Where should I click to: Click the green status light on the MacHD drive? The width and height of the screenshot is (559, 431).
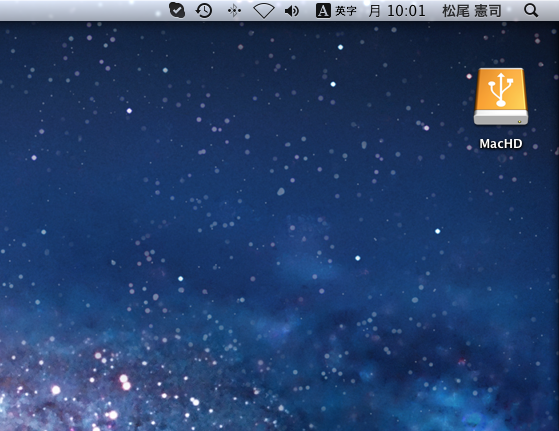pos(519,122)
